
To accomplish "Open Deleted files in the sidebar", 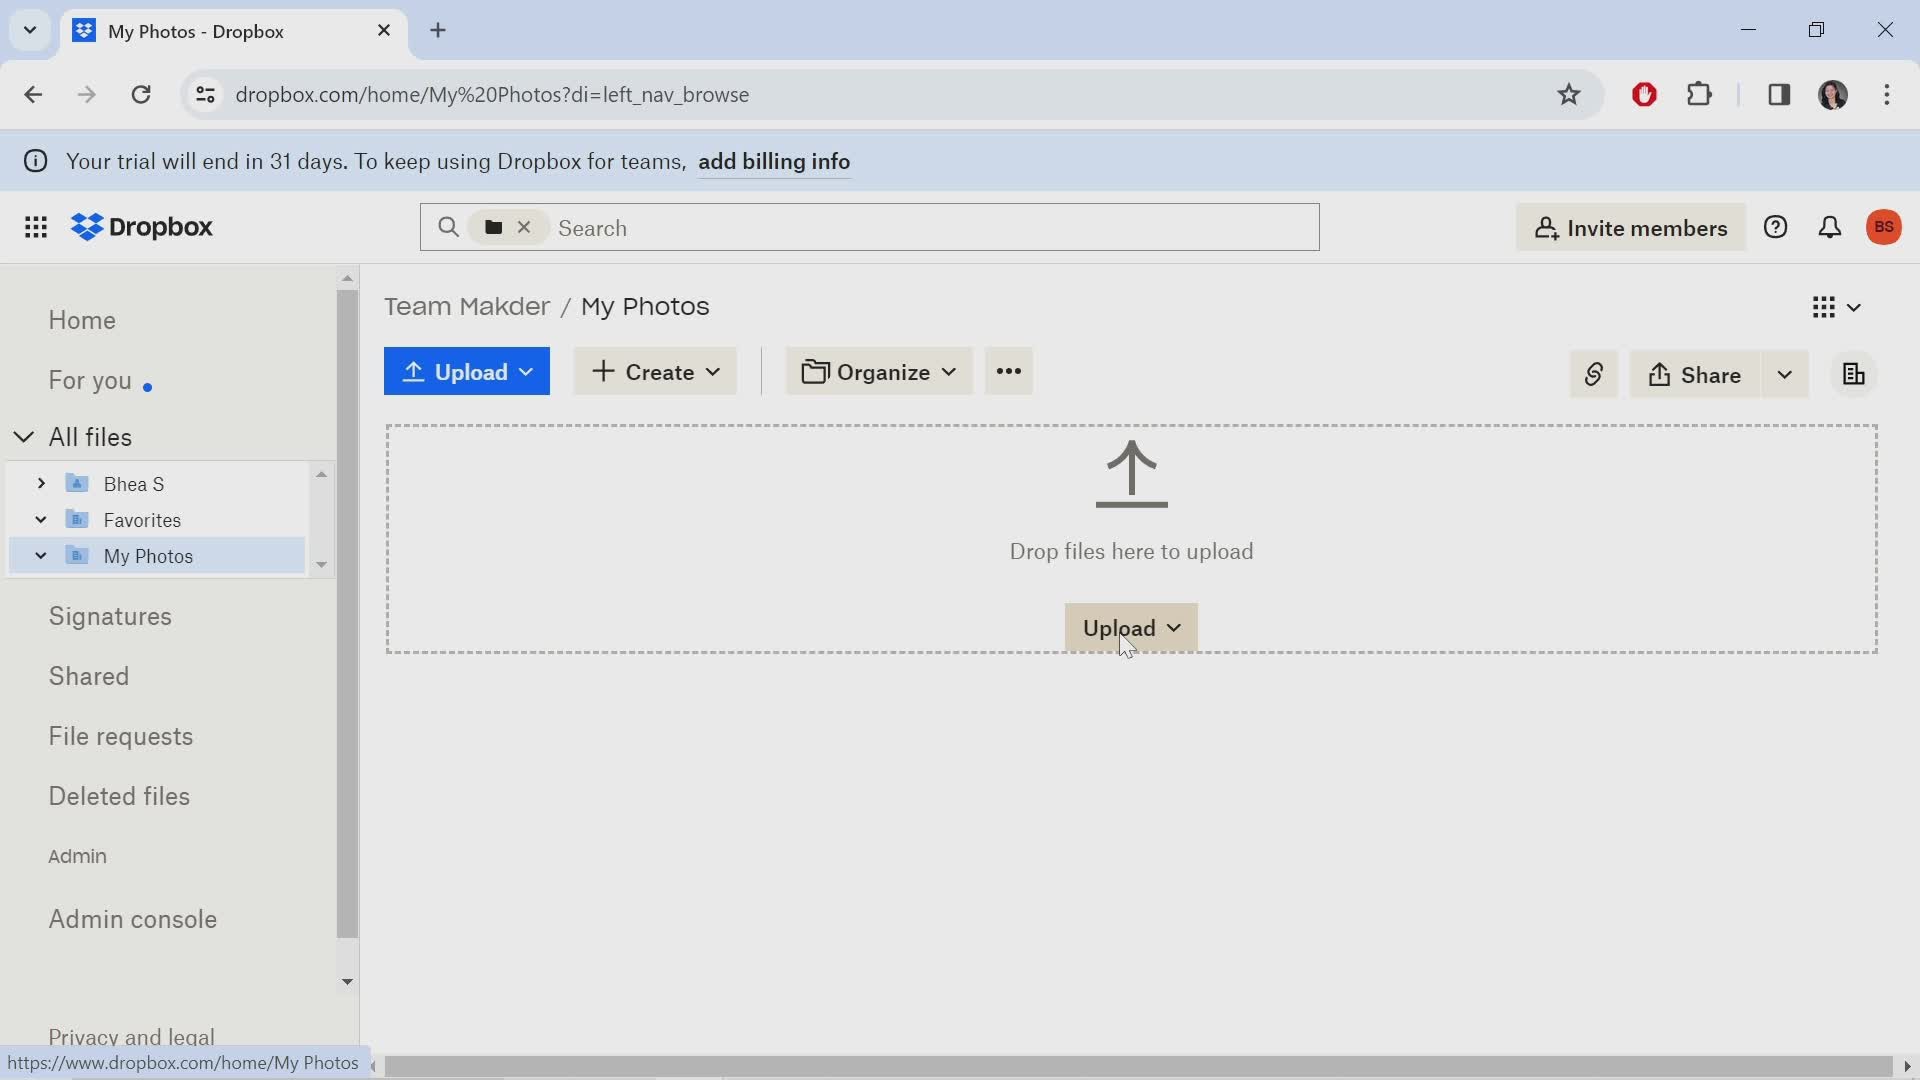I will pos(119,797).
